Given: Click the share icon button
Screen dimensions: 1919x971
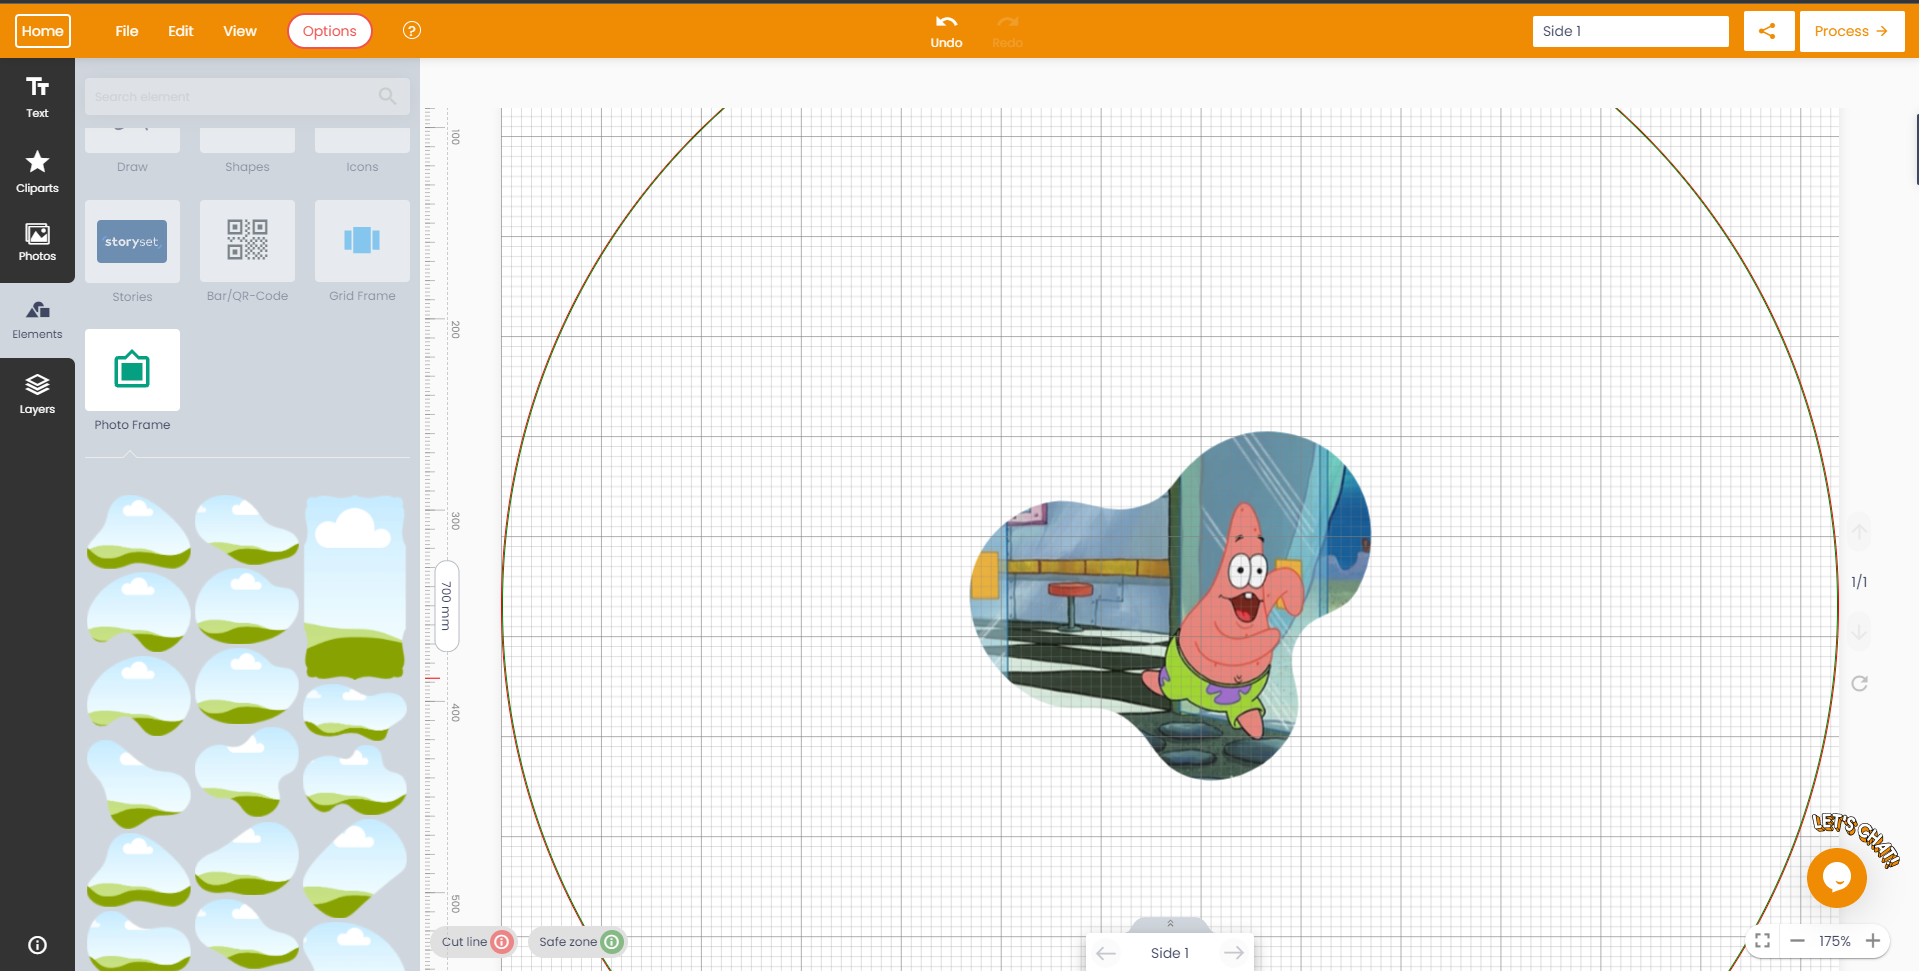Looking at the screenshot, I should click(x=1768, y=31).
